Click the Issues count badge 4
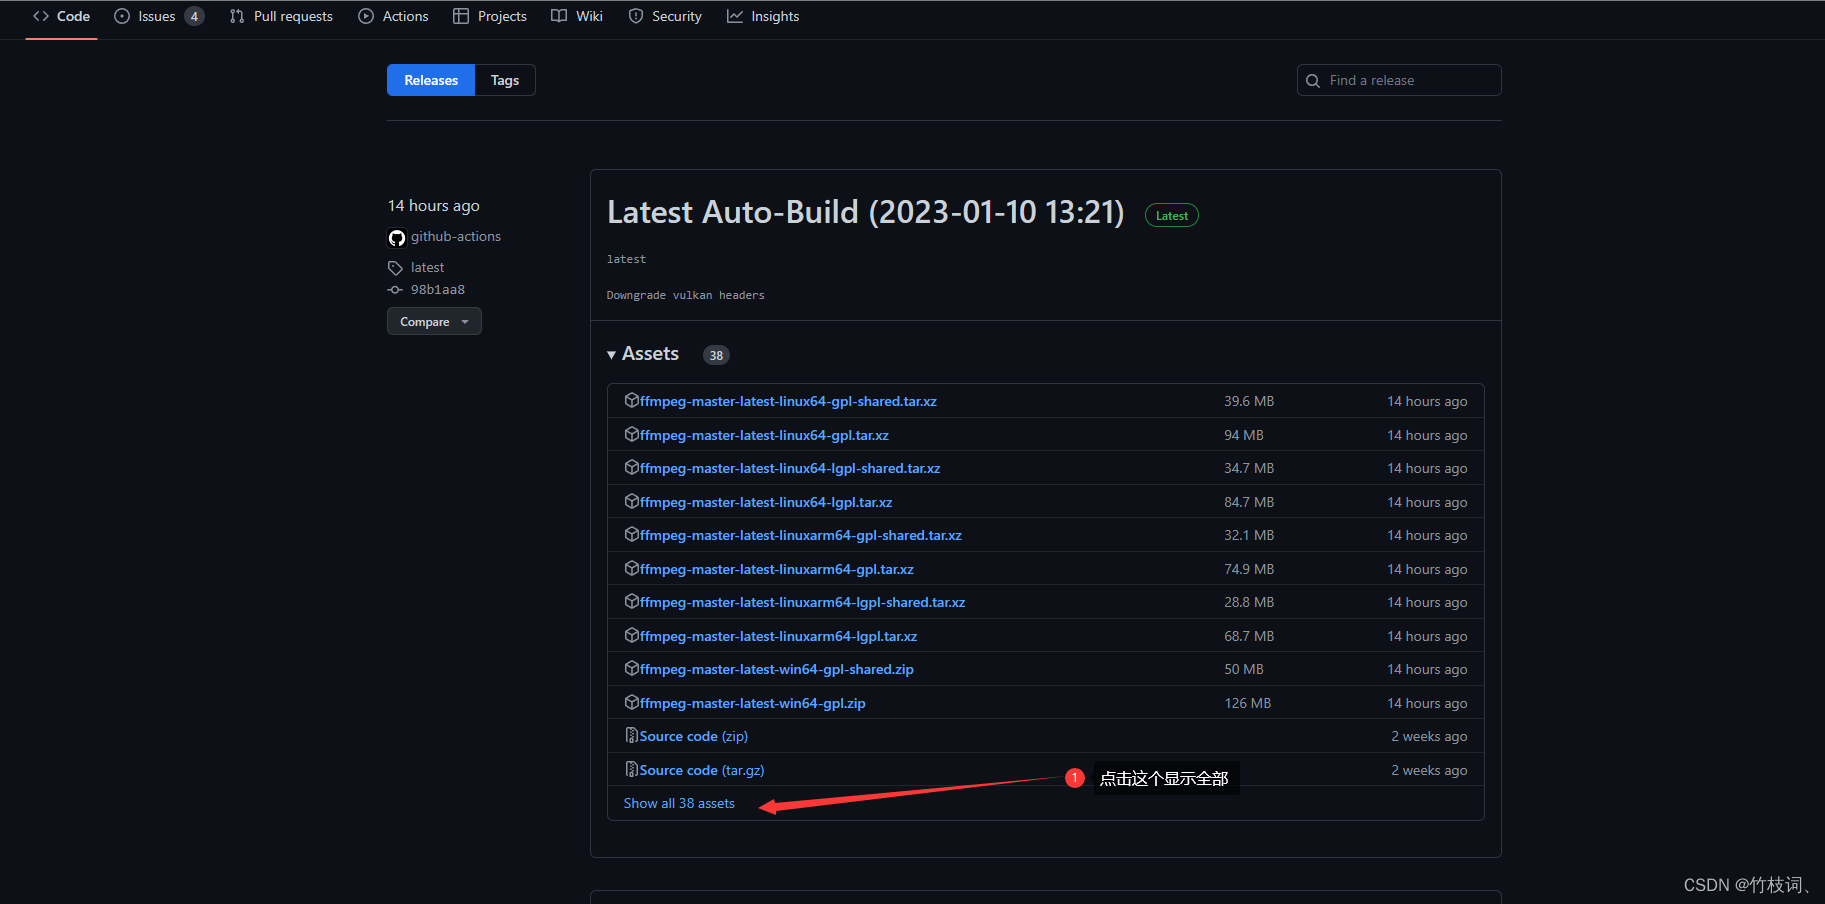 click(194, 16)
